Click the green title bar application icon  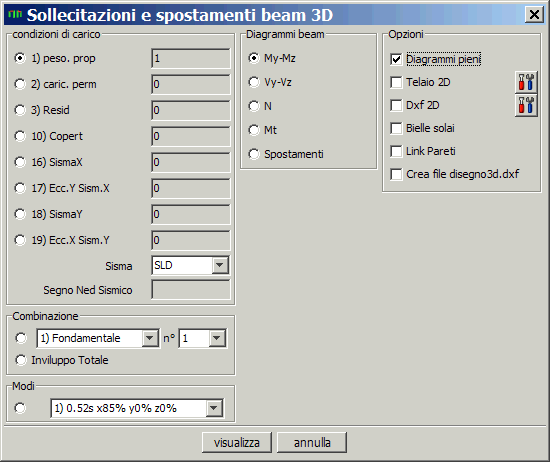(x=15, y=15)
